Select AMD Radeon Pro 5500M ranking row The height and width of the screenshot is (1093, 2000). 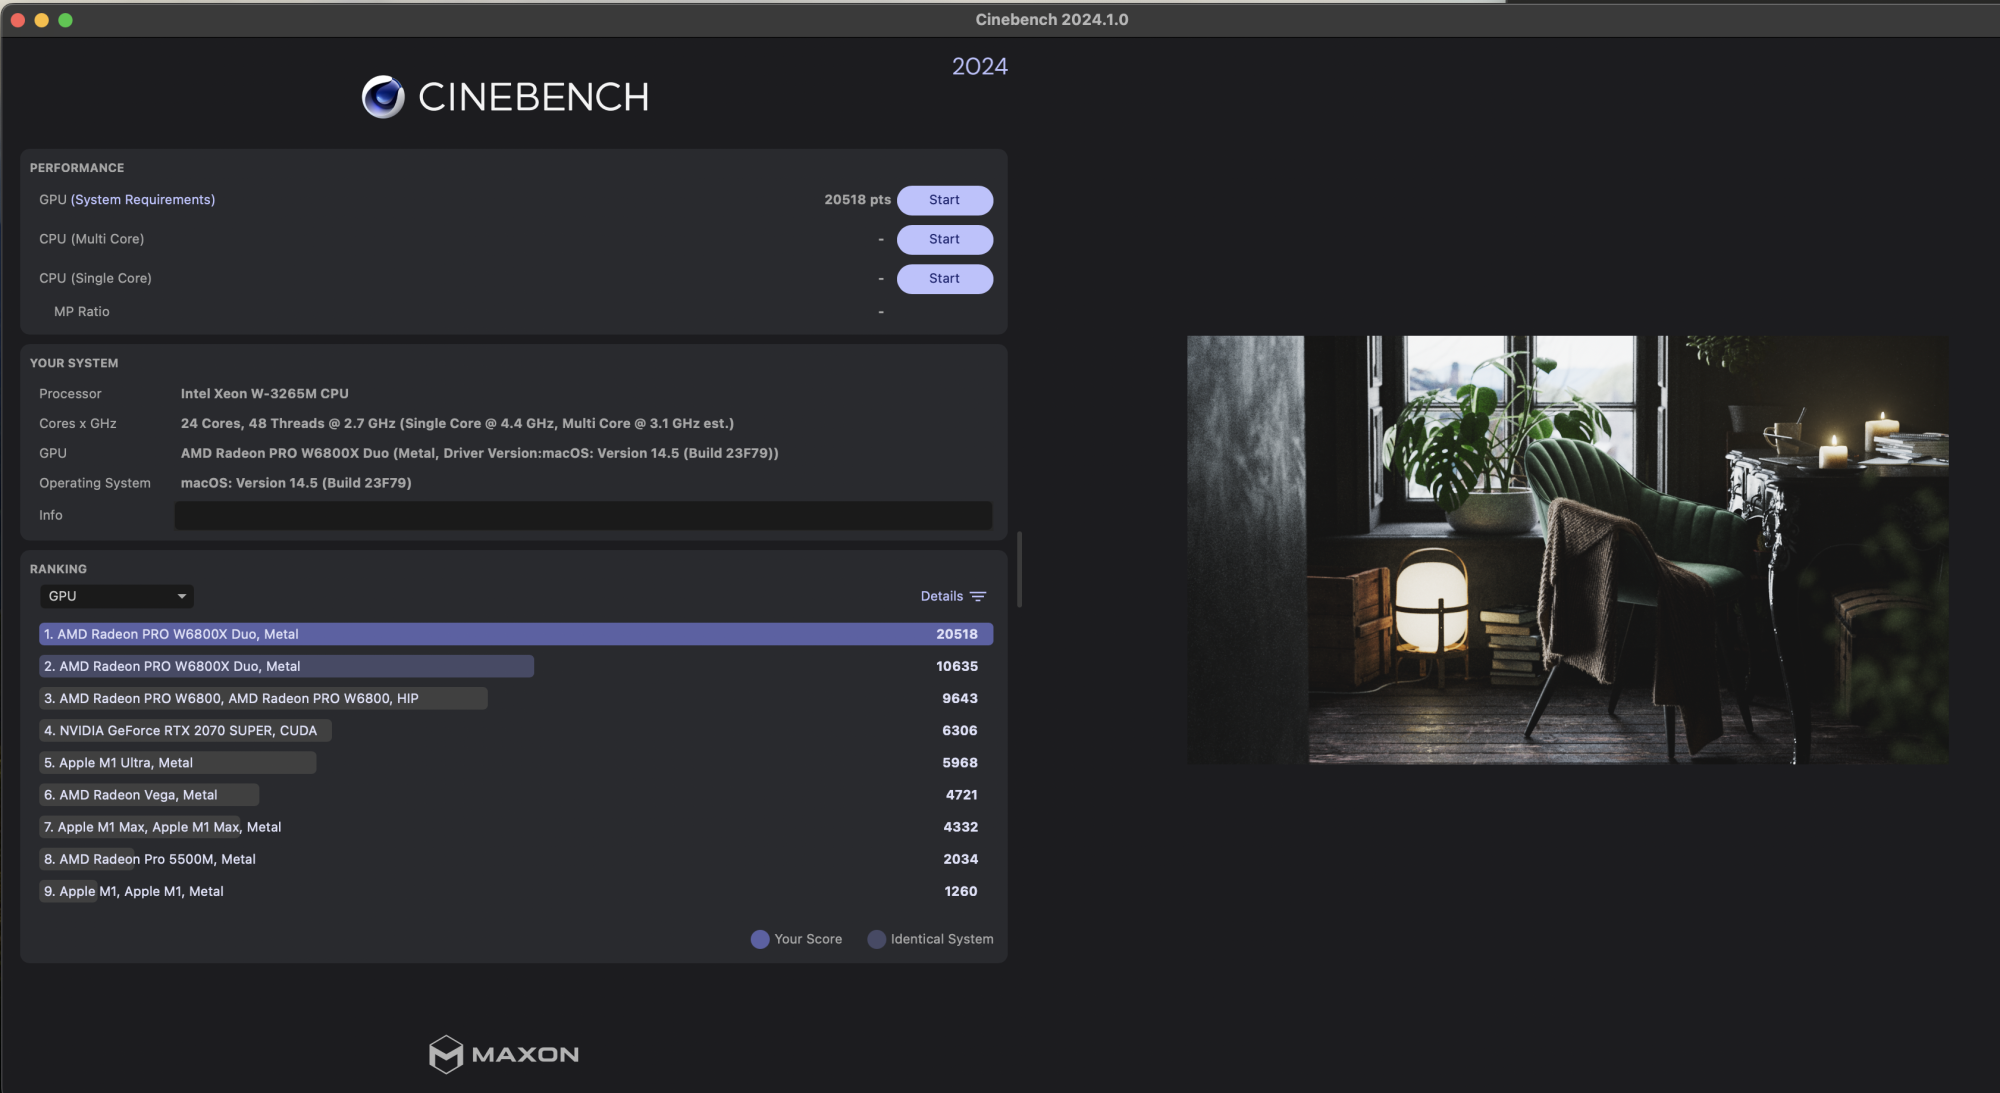516,859
